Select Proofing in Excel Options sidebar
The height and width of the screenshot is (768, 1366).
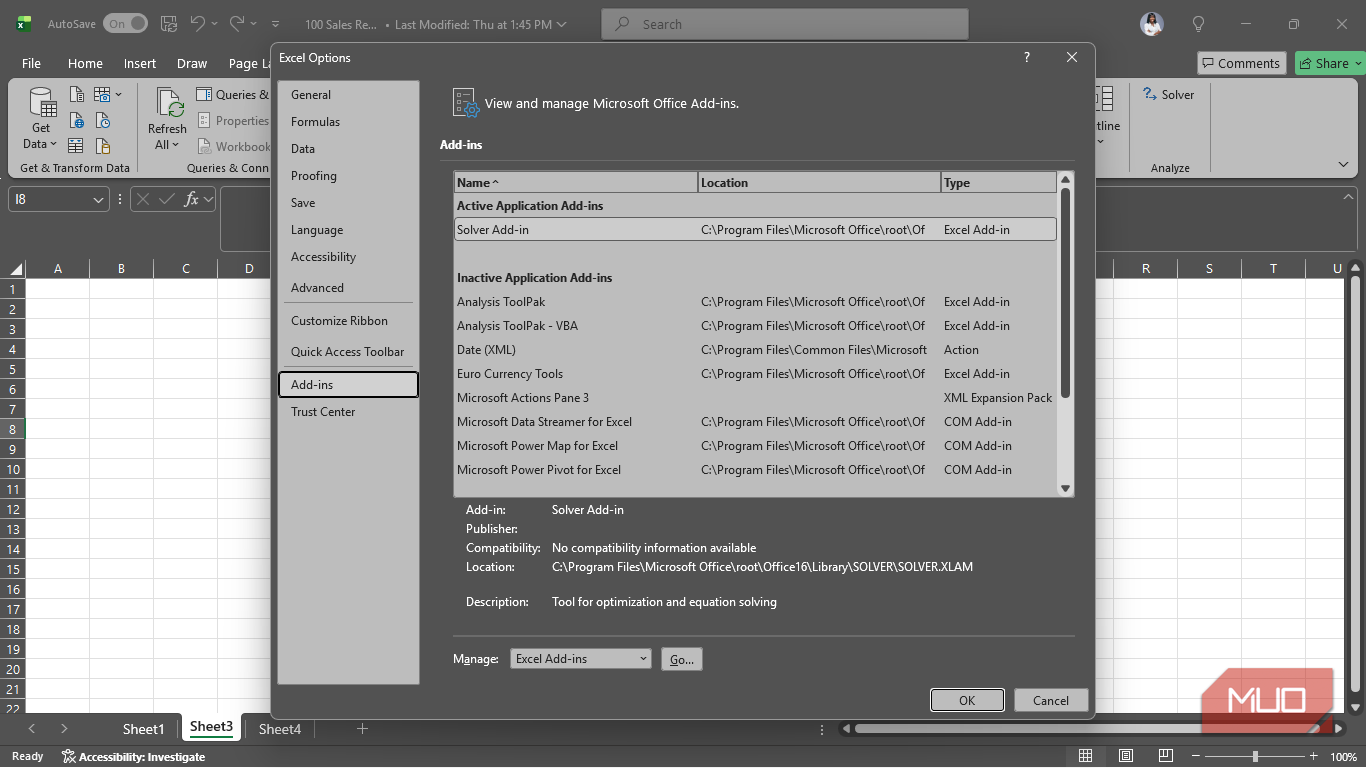pos(348,176)
